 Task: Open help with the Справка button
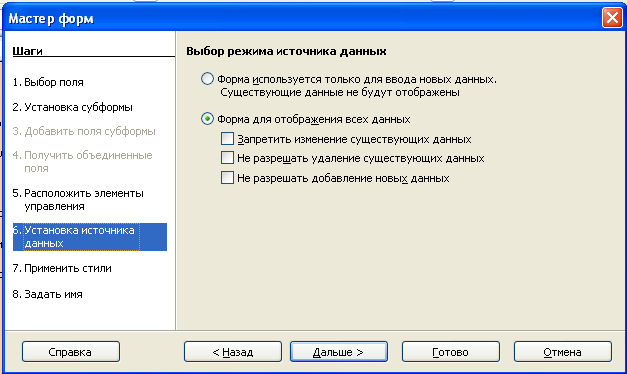coord(71,352)
